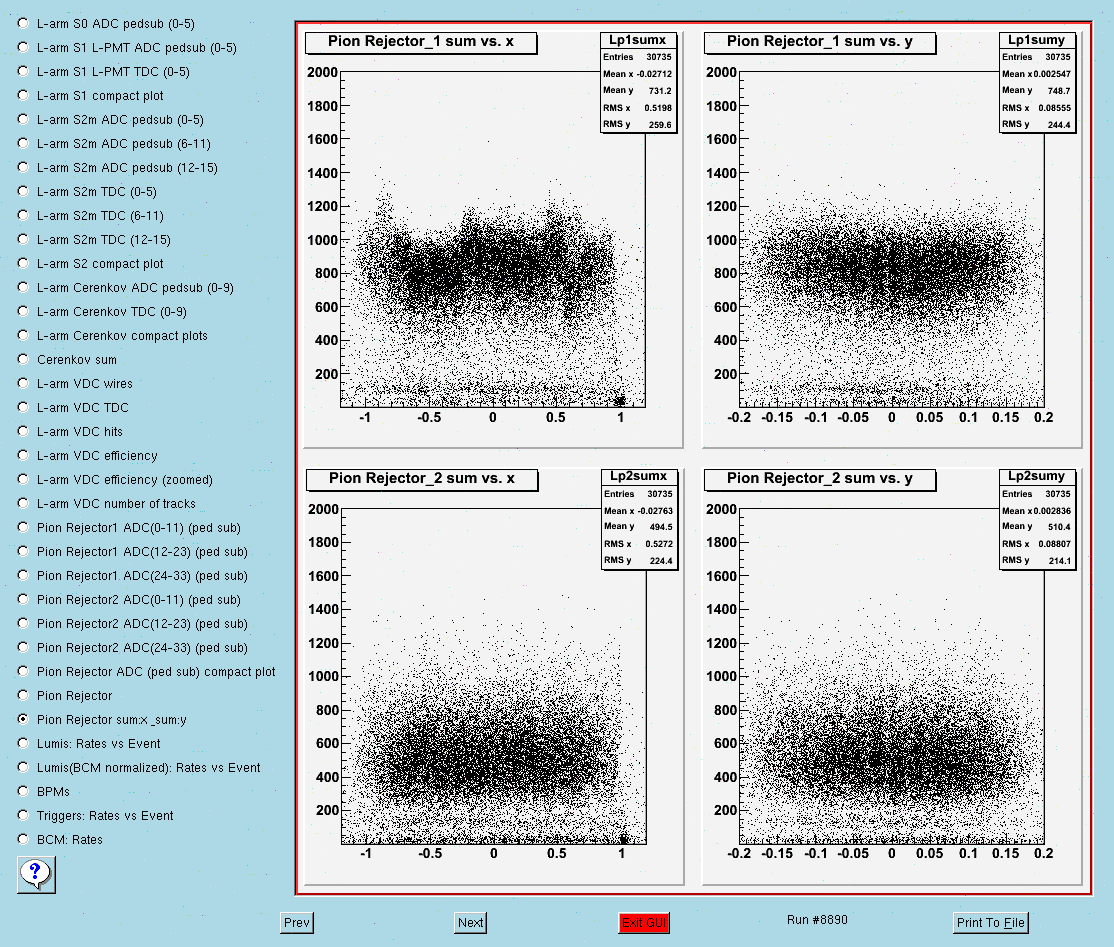Click title 'Pion Rejector_1 sum vs. y'
1114x947 pixels.
click(819, 42)
